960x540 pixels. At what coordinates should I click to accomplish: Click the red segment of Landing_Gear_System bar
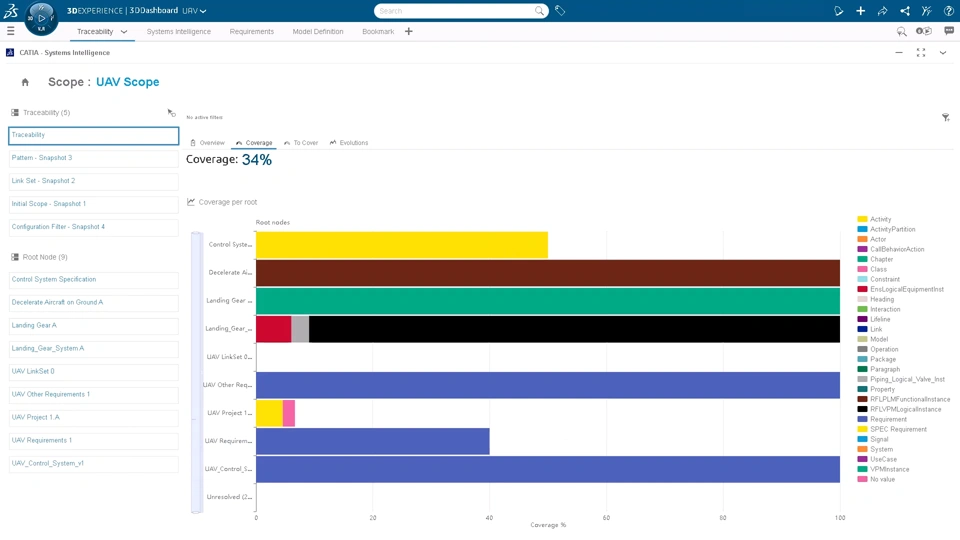click(274, 329)
